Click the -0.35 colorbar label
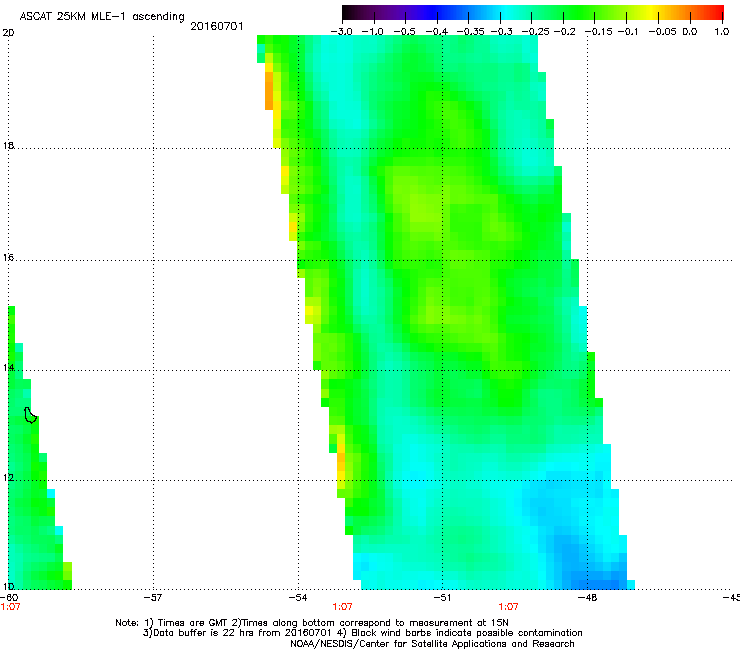Viewport: 740px width, 650px height. click(471, 32)
